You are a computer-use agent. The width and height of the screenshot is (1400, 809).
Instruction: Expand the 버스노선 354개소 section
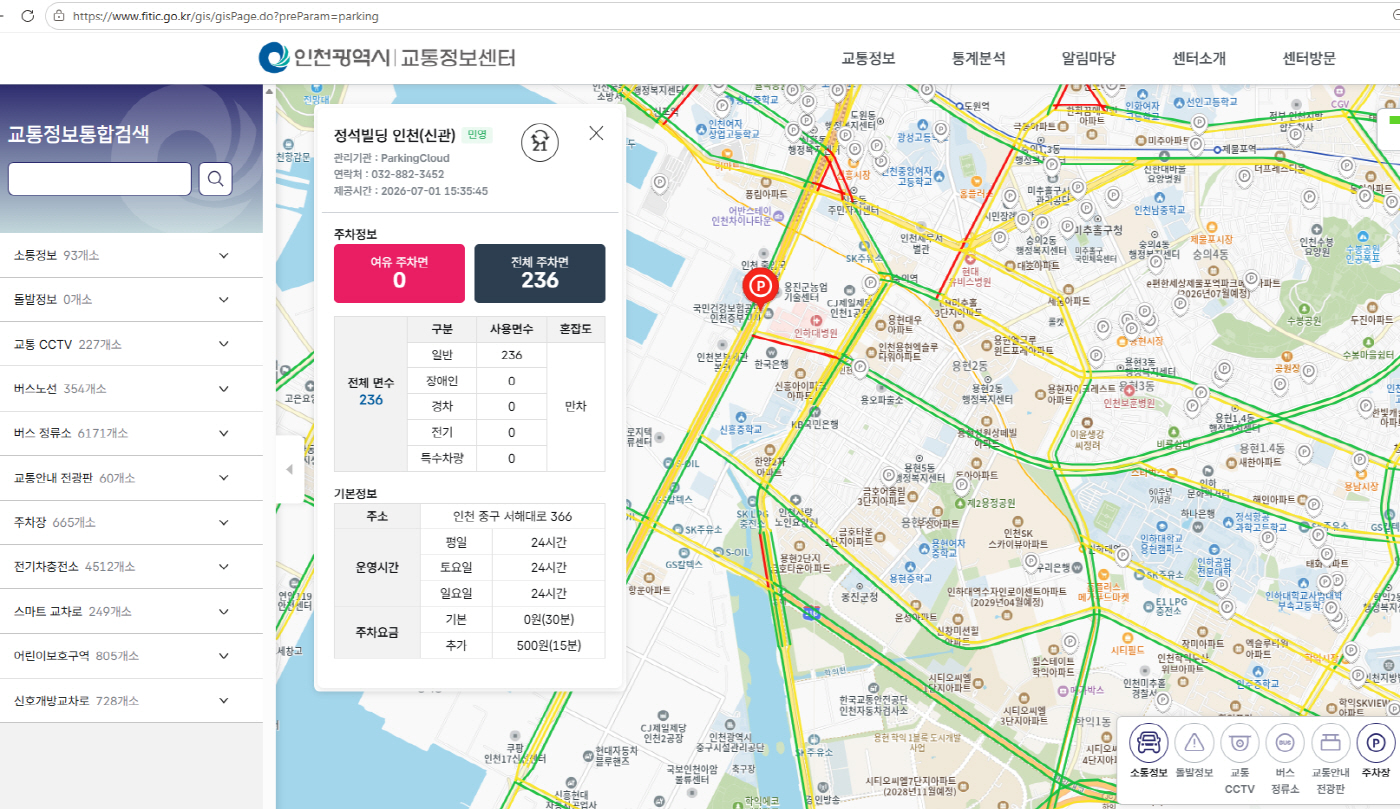[131, 389]
